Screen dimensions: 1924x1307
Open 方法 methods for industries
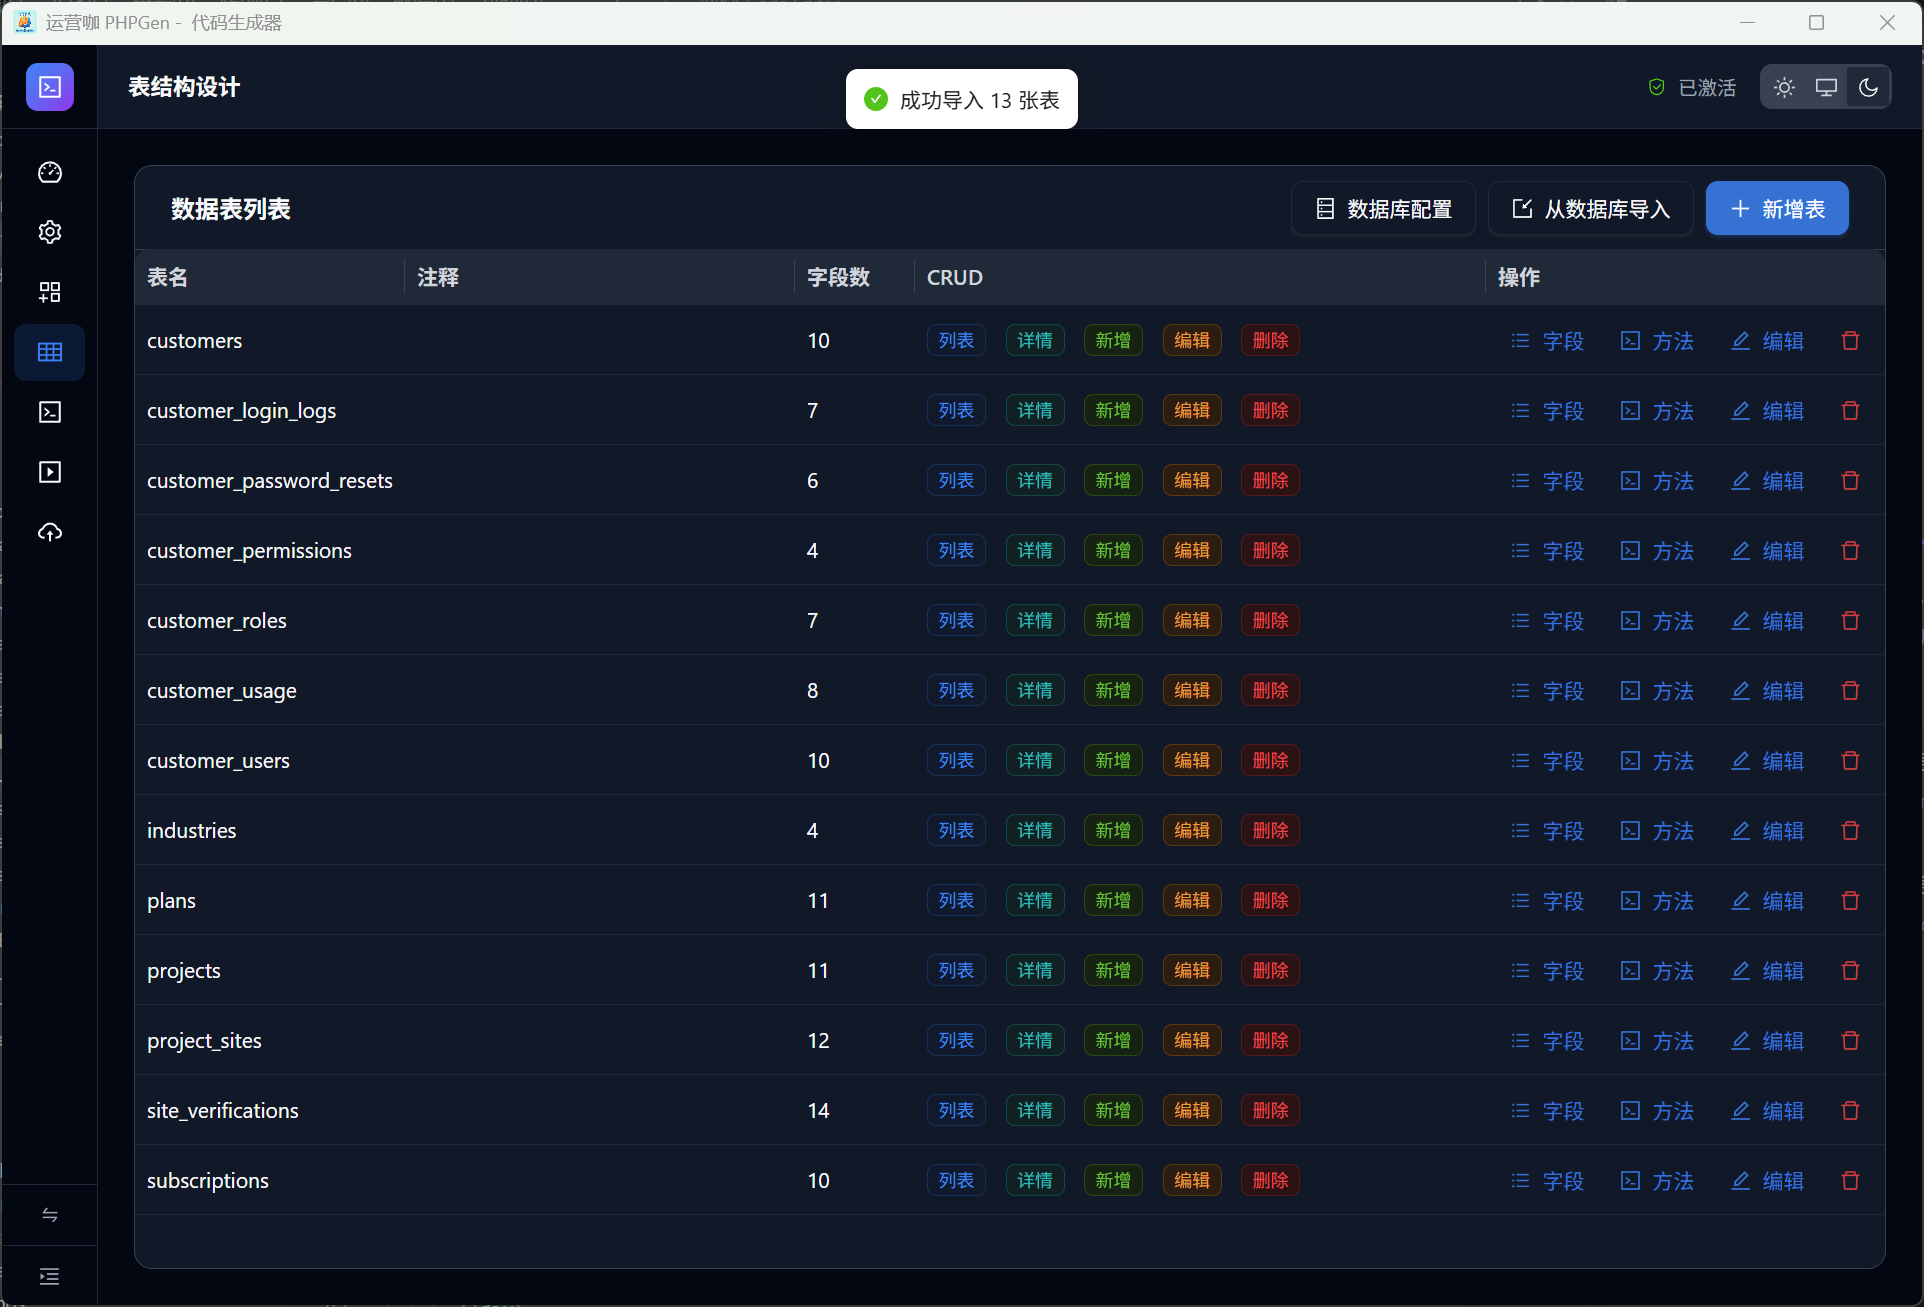(1657, 831)
